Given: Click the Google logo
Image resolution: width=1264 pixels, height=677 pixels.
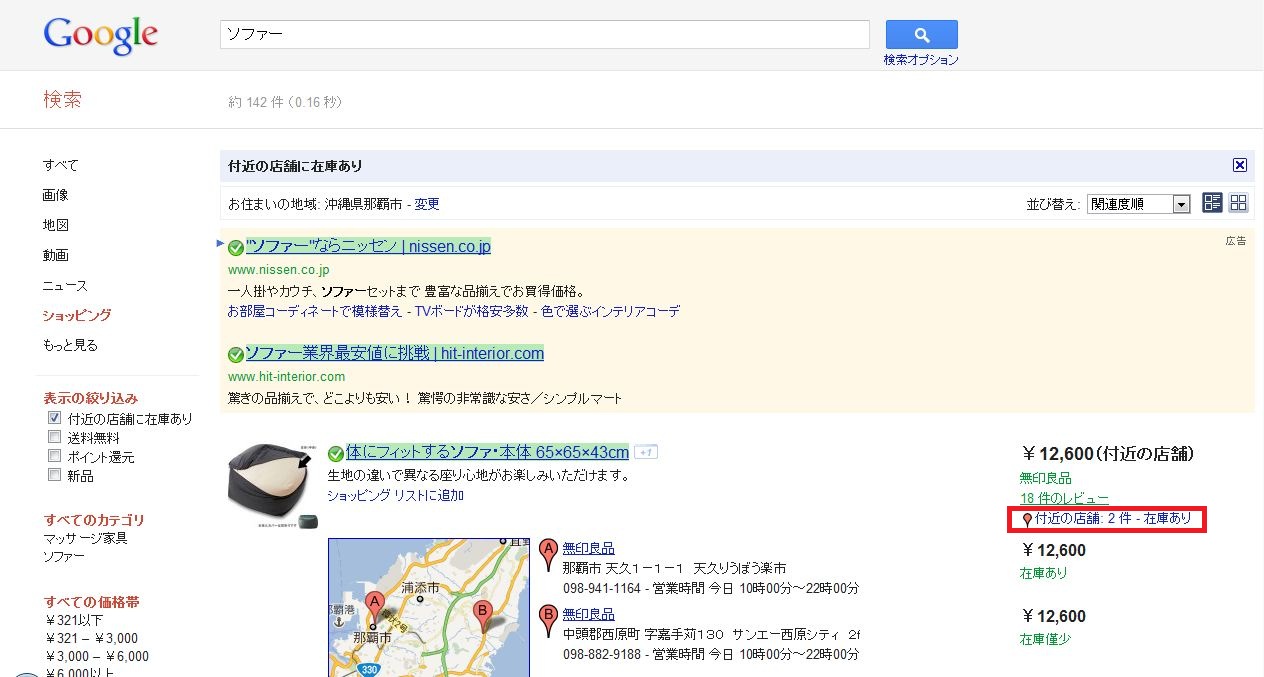Looking at the screenshot, I should pos(101,36).
